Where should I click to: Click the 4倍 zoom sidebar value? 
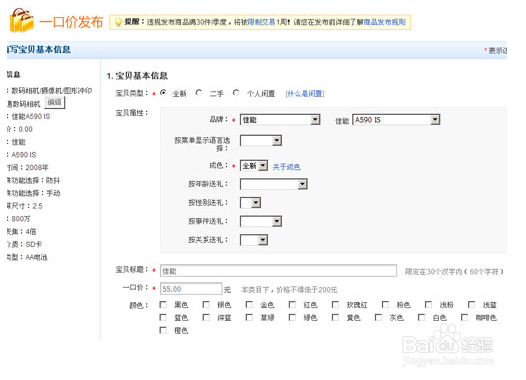[x=31, y=231]
